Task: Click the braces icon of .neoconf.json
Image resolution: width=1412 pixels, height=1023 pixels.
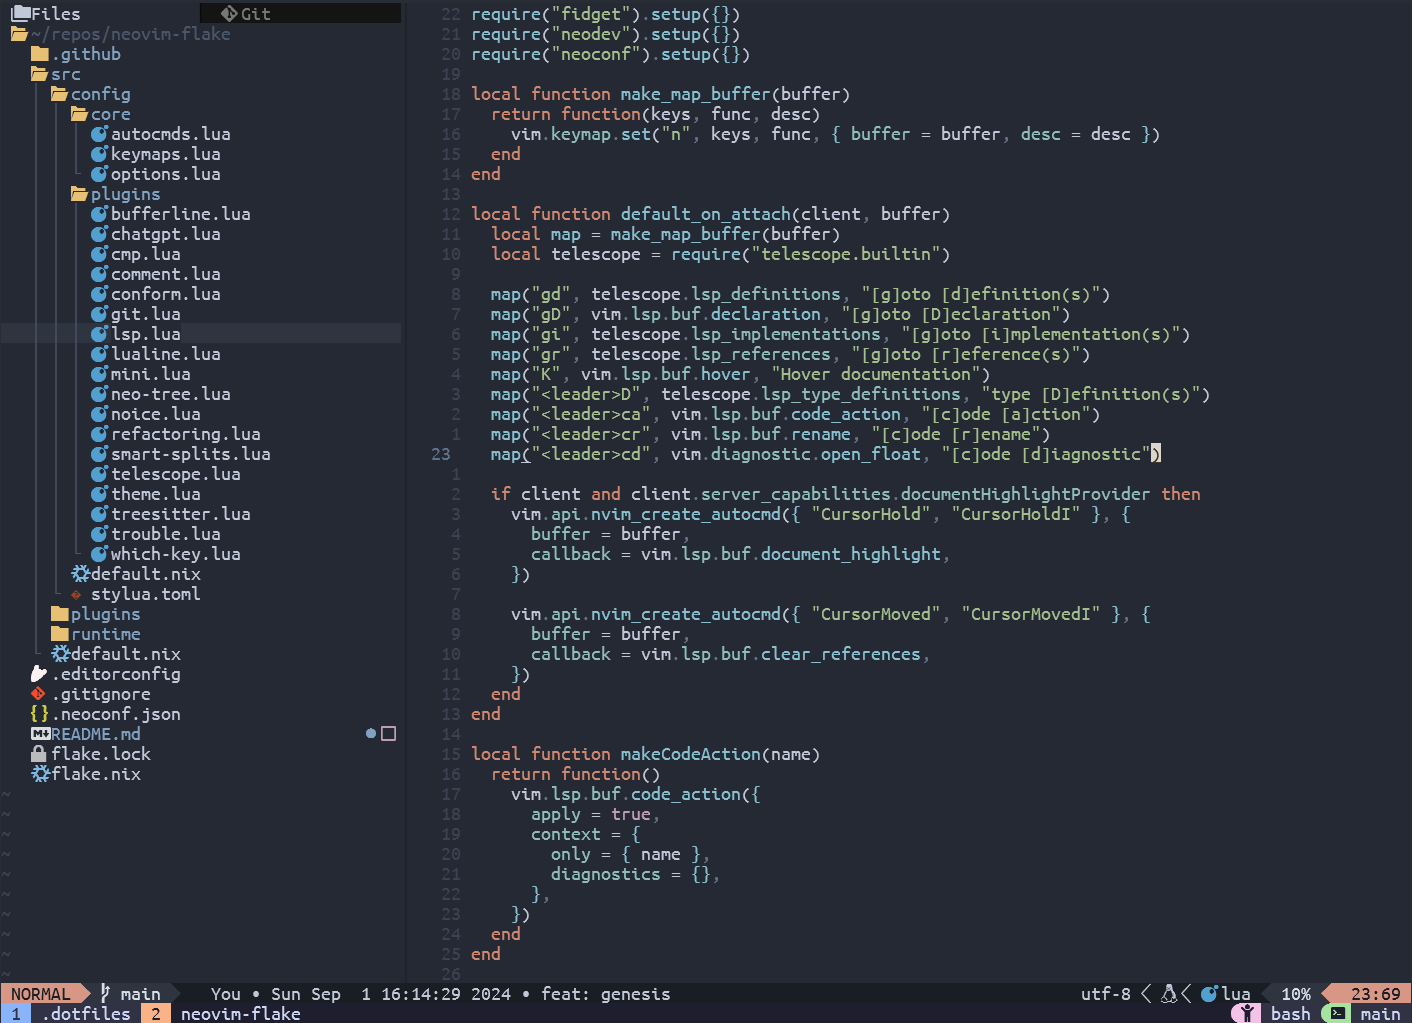Action: 40,714
